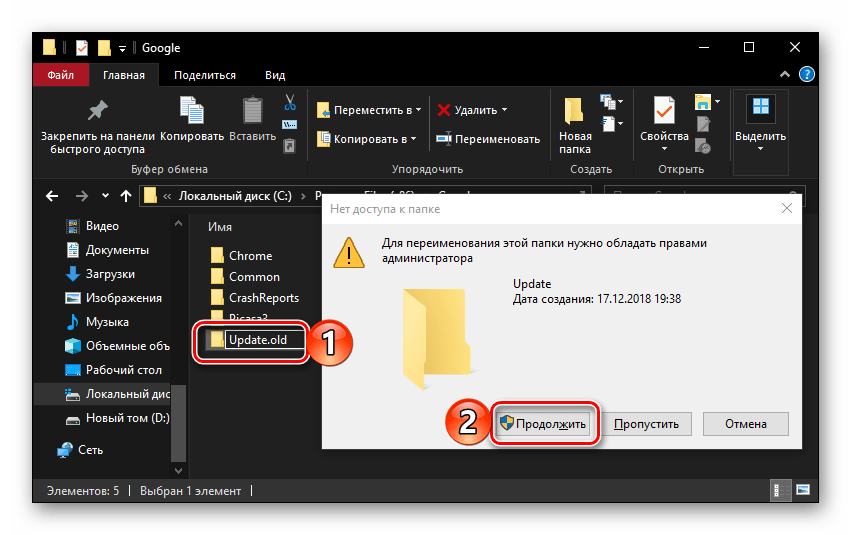The image size is (851, 535).
Task: Click the large folder thumbnail in dialog
Action: click(x=439, y=339)
